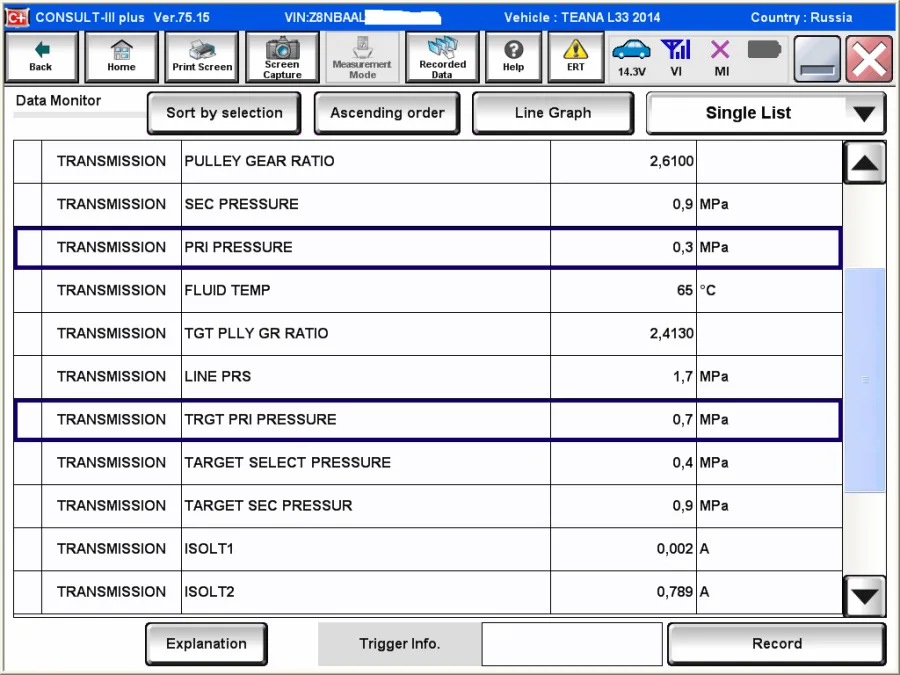Click the Back arrow button
Image resolution: width=900 pixels, height=675 pixels.
pyautogui.click(x=41, y=57)
